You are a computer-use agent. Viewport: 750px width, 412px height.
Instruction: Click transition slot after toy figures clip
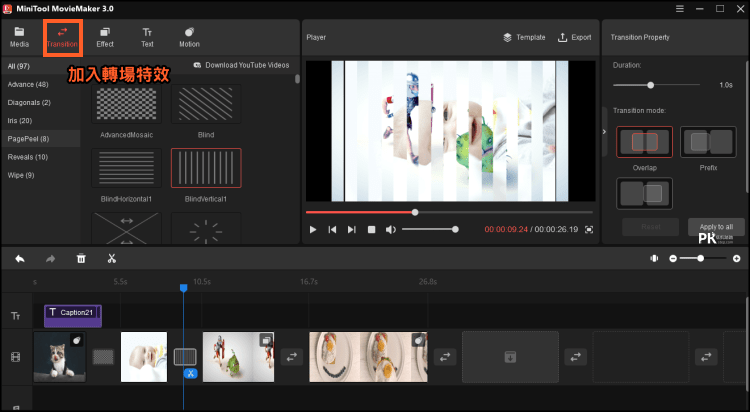292,357
